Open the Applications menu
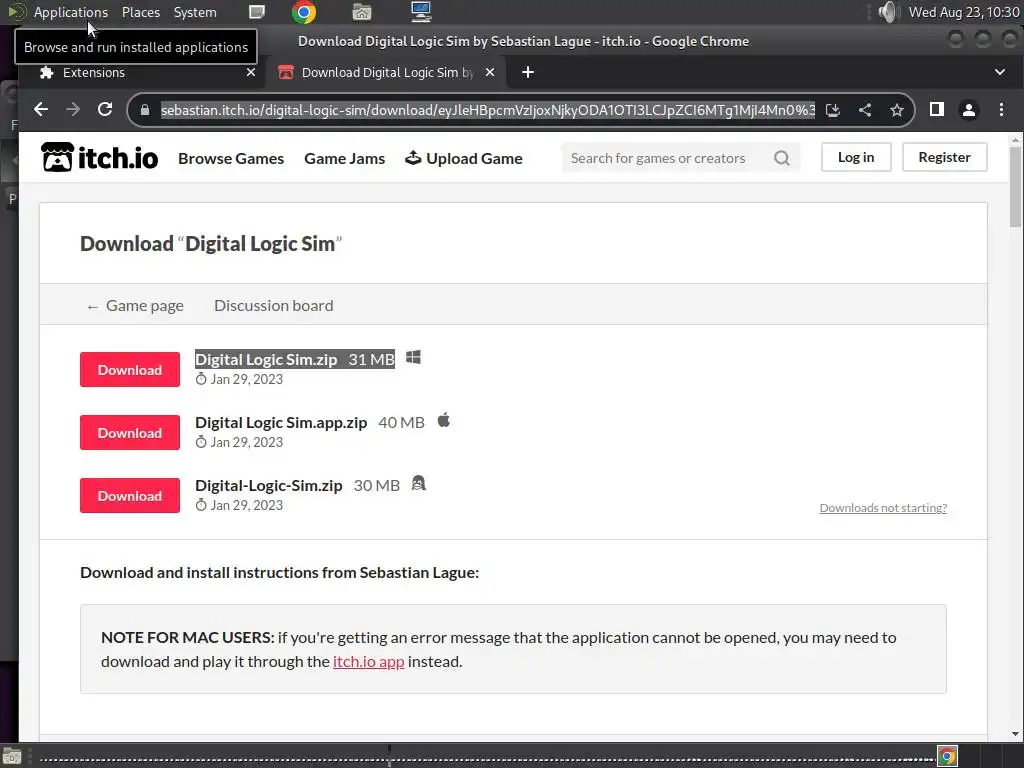 point(71,12)
